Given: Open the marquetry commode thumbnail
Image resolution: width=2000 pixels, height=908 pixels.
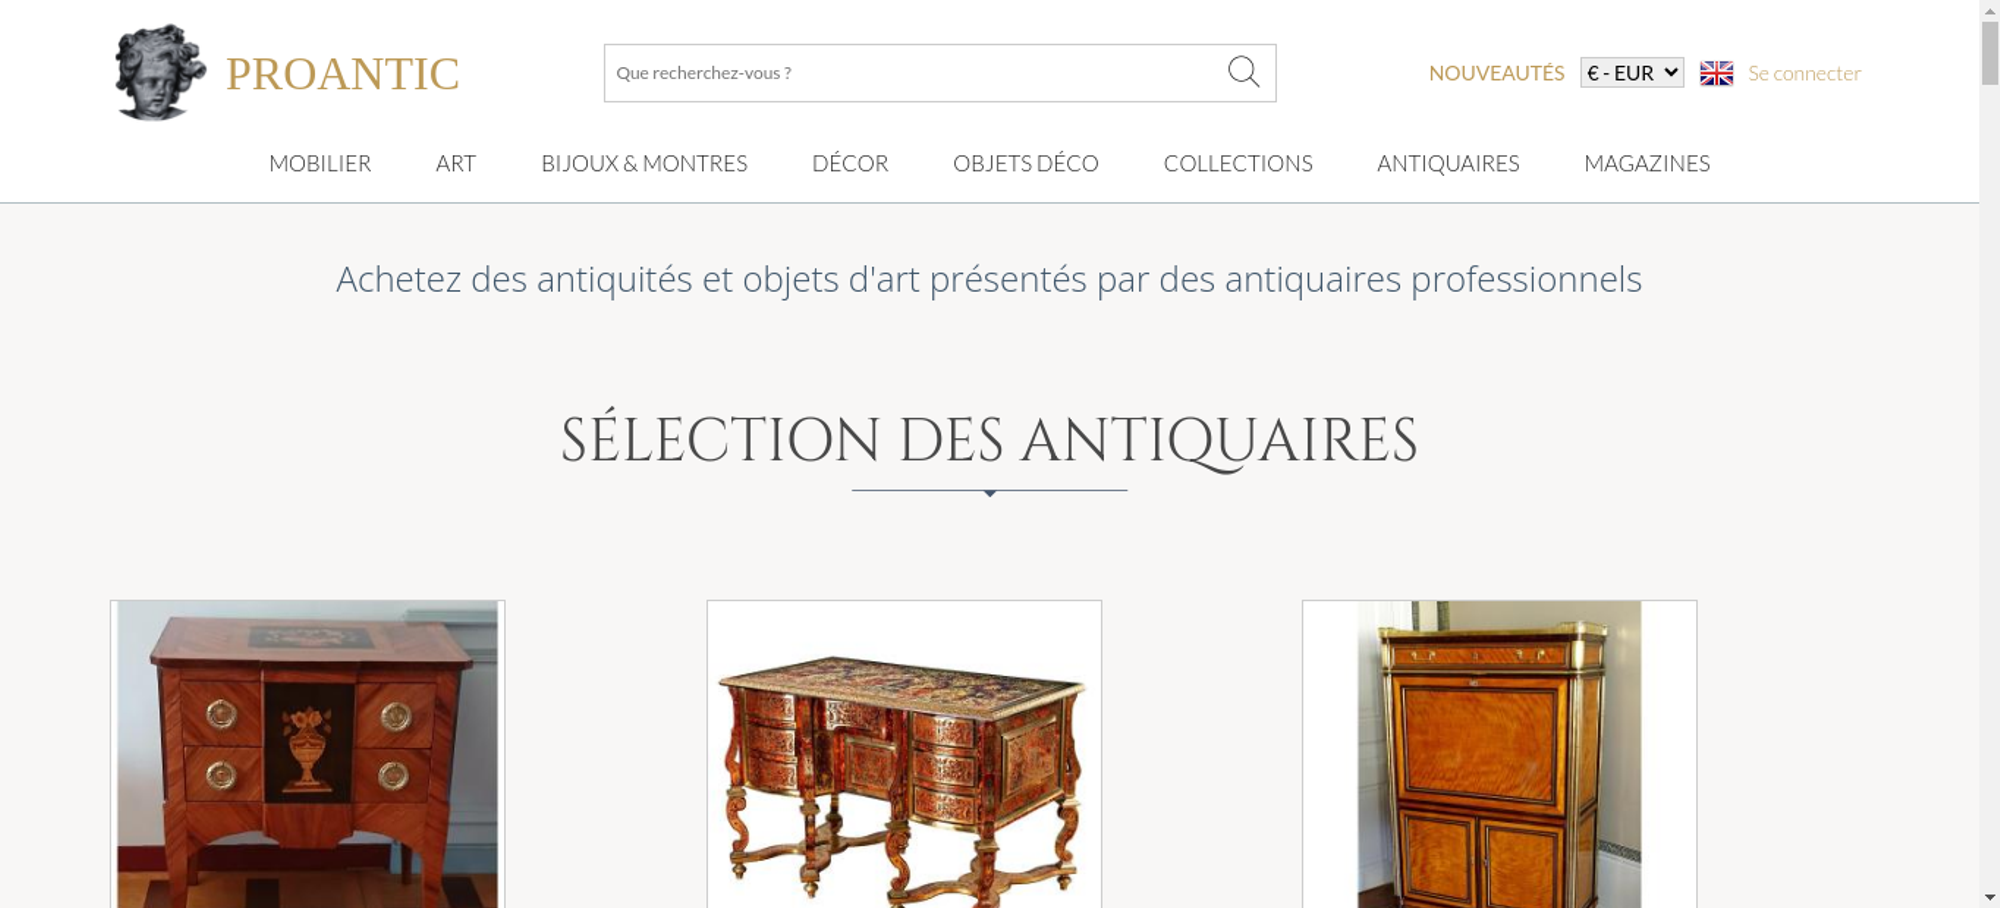Looking at the screenshot, I should tap(307, 754).
